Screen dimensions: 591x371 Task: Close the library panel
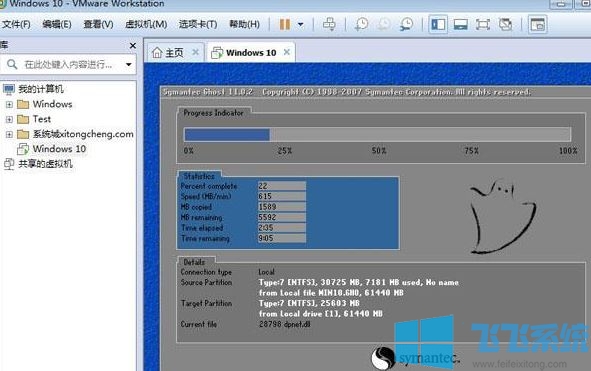(x=133, y=46)
